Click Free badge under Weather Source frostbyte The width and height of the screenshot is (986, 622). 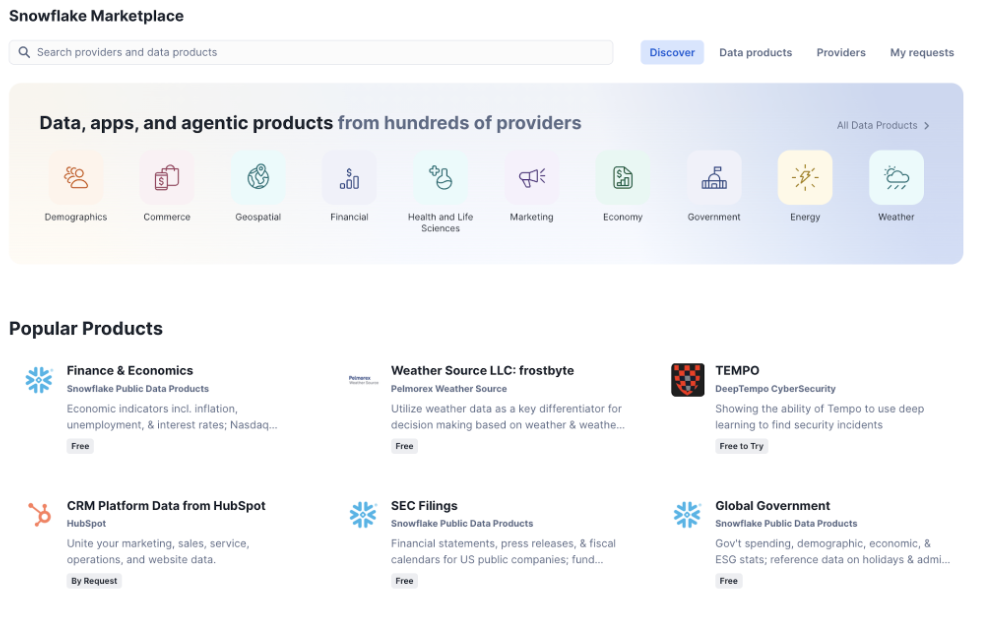(404, 446)
